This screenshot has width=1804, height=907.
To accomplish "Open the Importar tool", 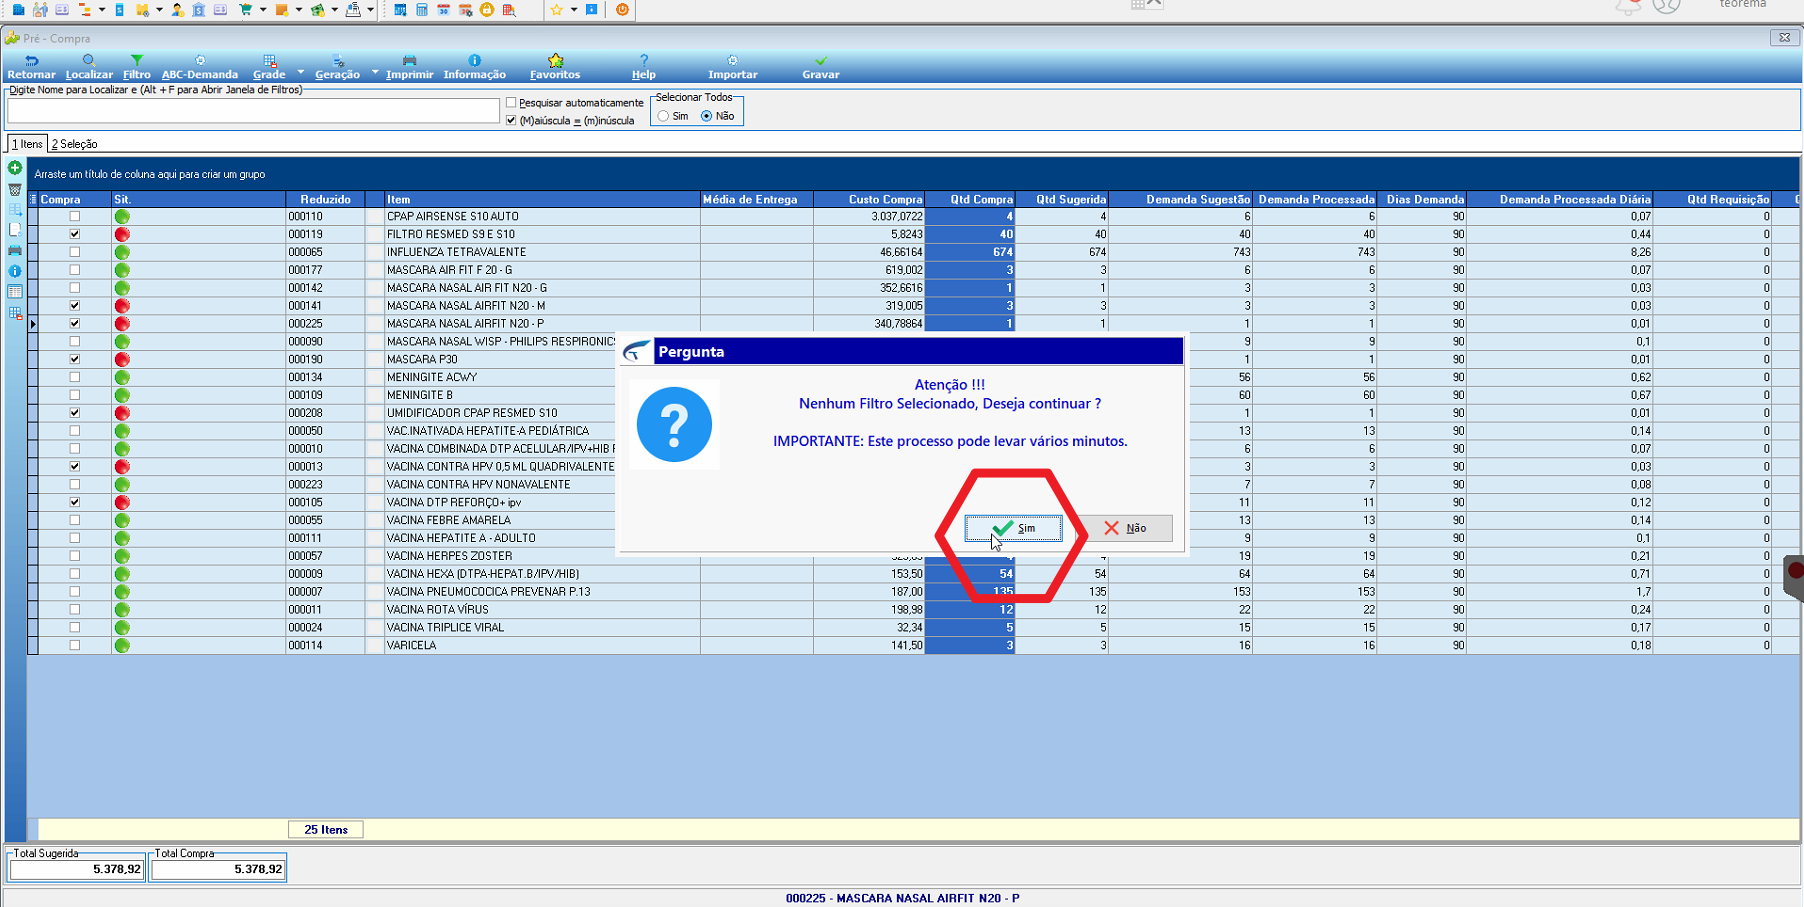I will coord(732,67).
